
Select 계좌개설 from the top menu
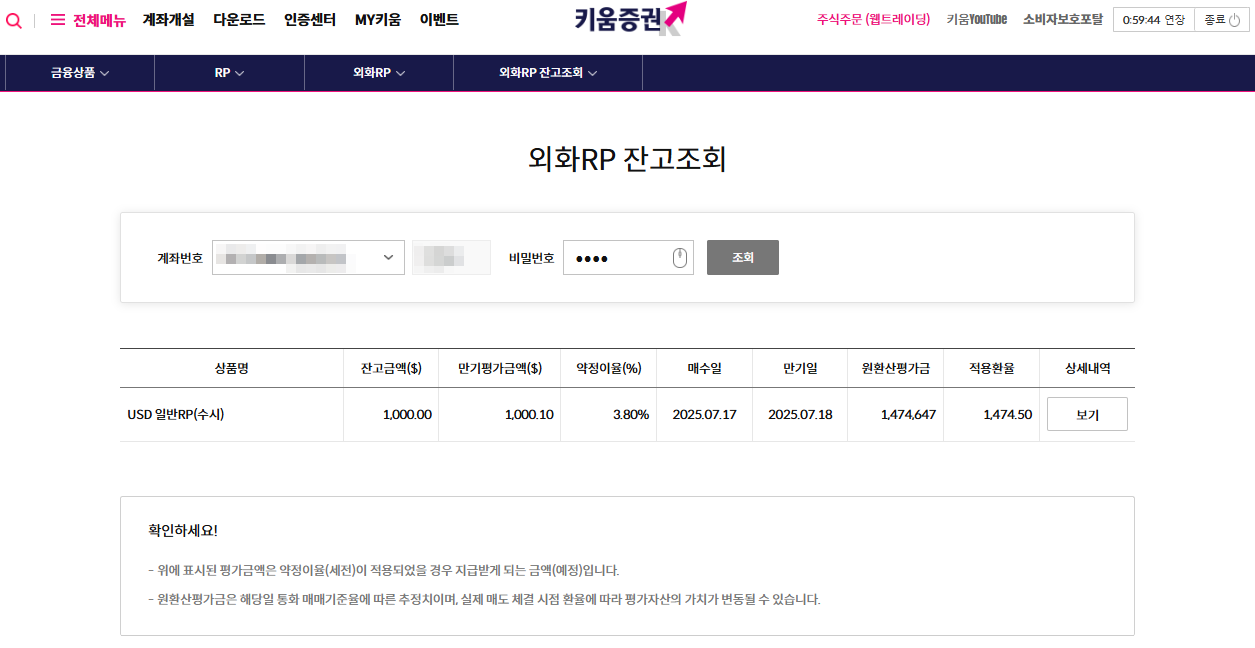point(166,19)
